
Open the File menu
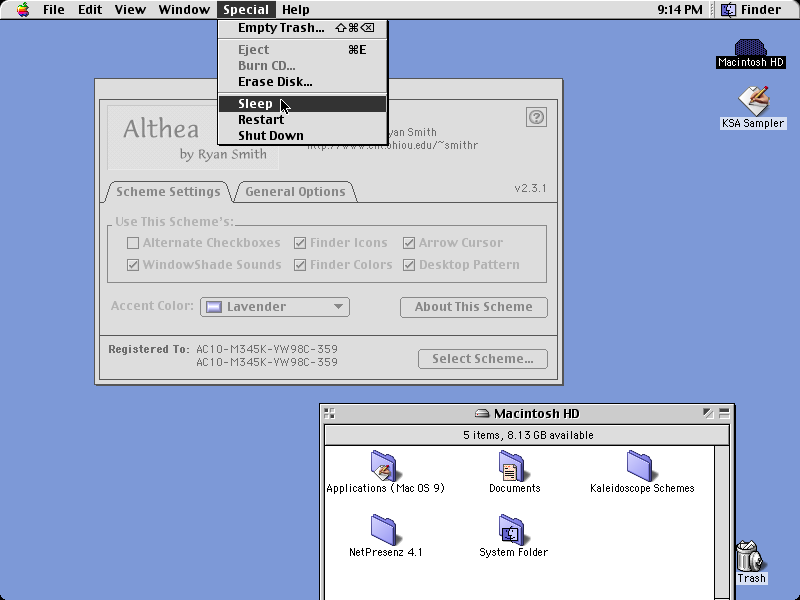click(54, 10)
